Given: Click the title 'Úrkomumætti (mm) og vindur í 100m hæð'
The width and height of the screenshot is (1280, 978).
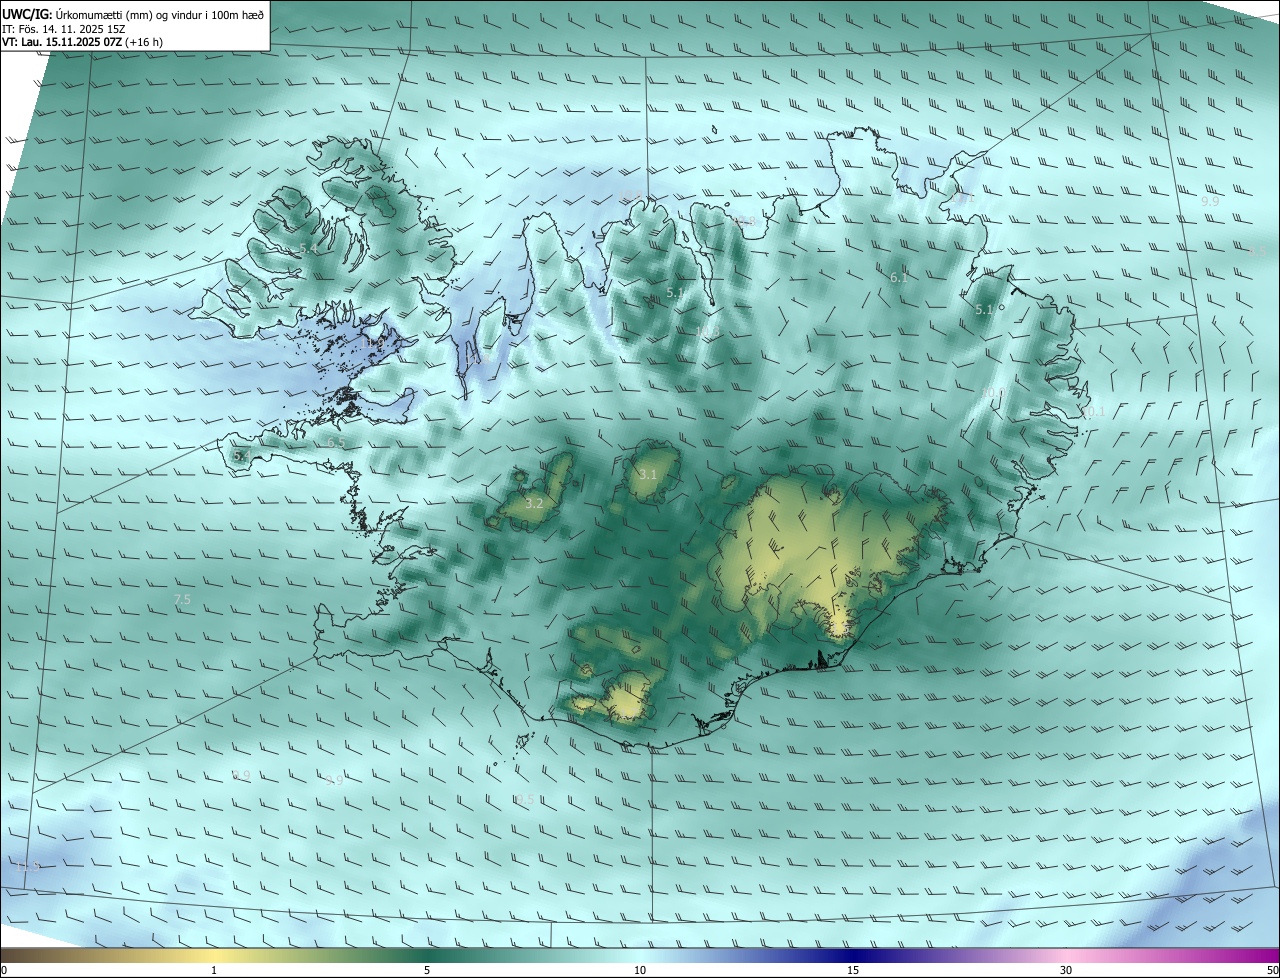Looking at the screenshot, I should pyautogui.click(x=160, y=13).
